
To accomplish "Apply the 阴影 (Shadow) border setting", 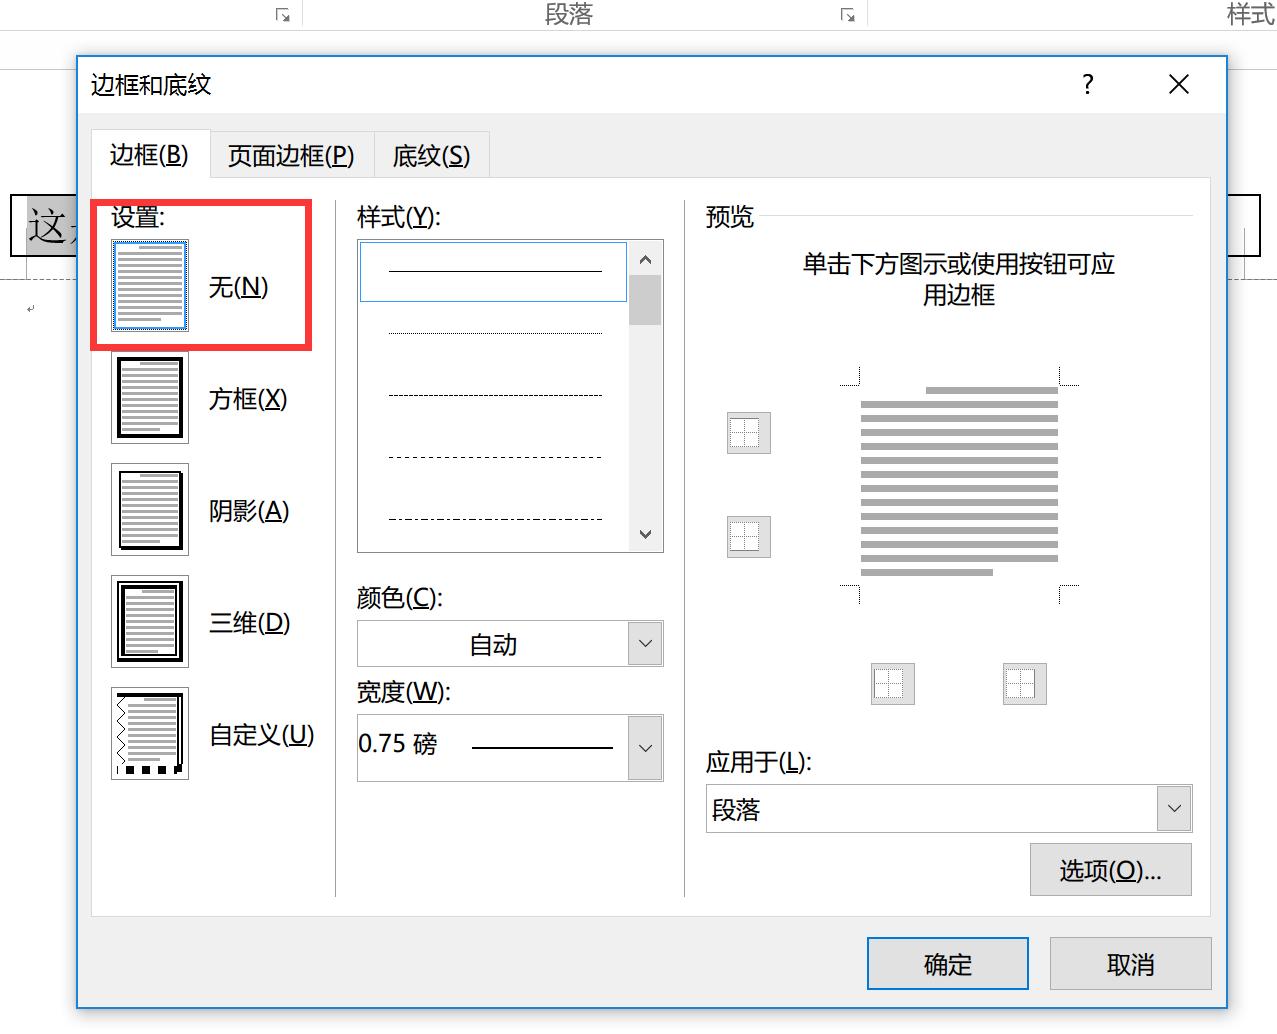I will point(150,510).
